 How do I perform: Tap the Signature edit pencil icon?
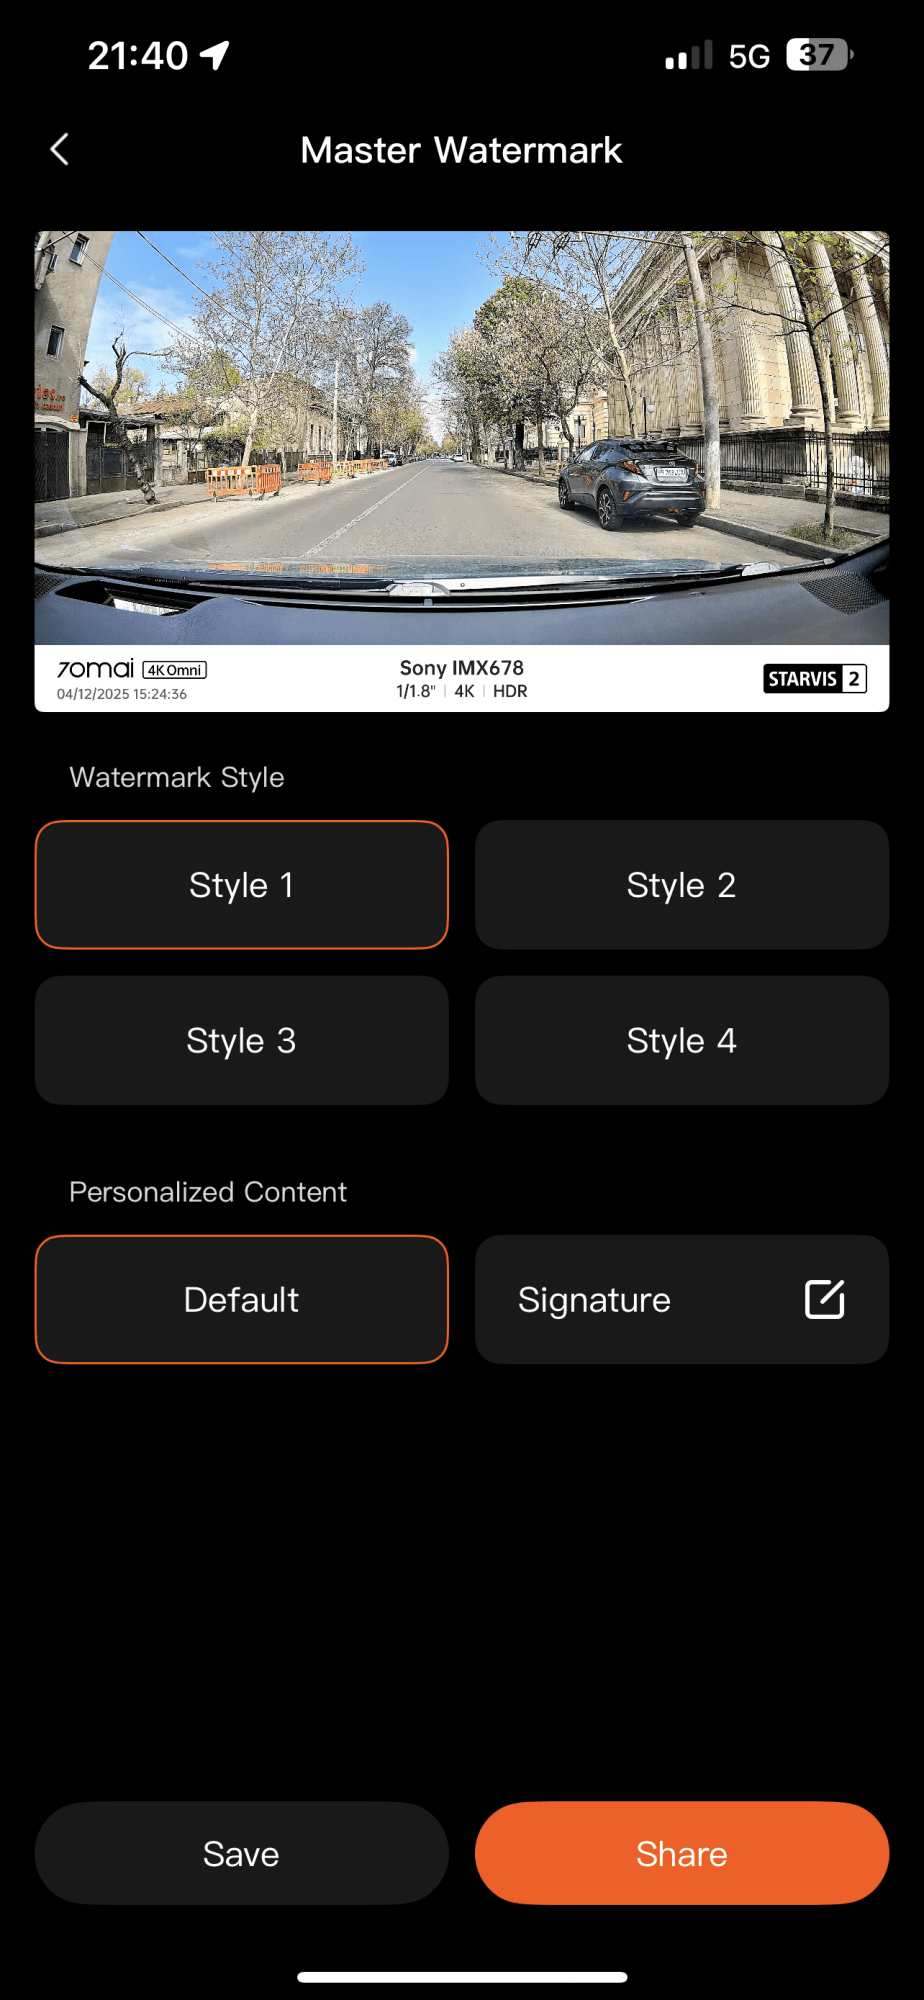pos(825,1299)
